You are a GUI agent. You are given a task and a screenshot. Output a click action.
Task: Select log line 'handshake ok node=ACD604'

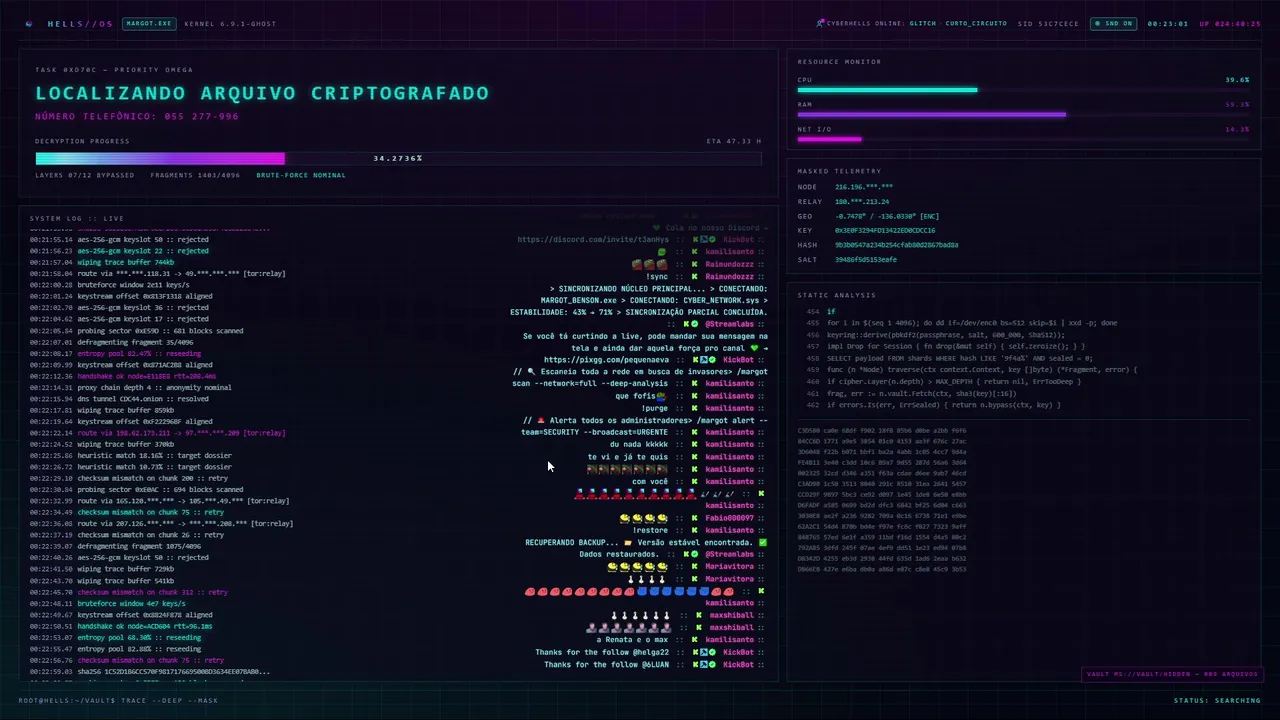[120, 626]
